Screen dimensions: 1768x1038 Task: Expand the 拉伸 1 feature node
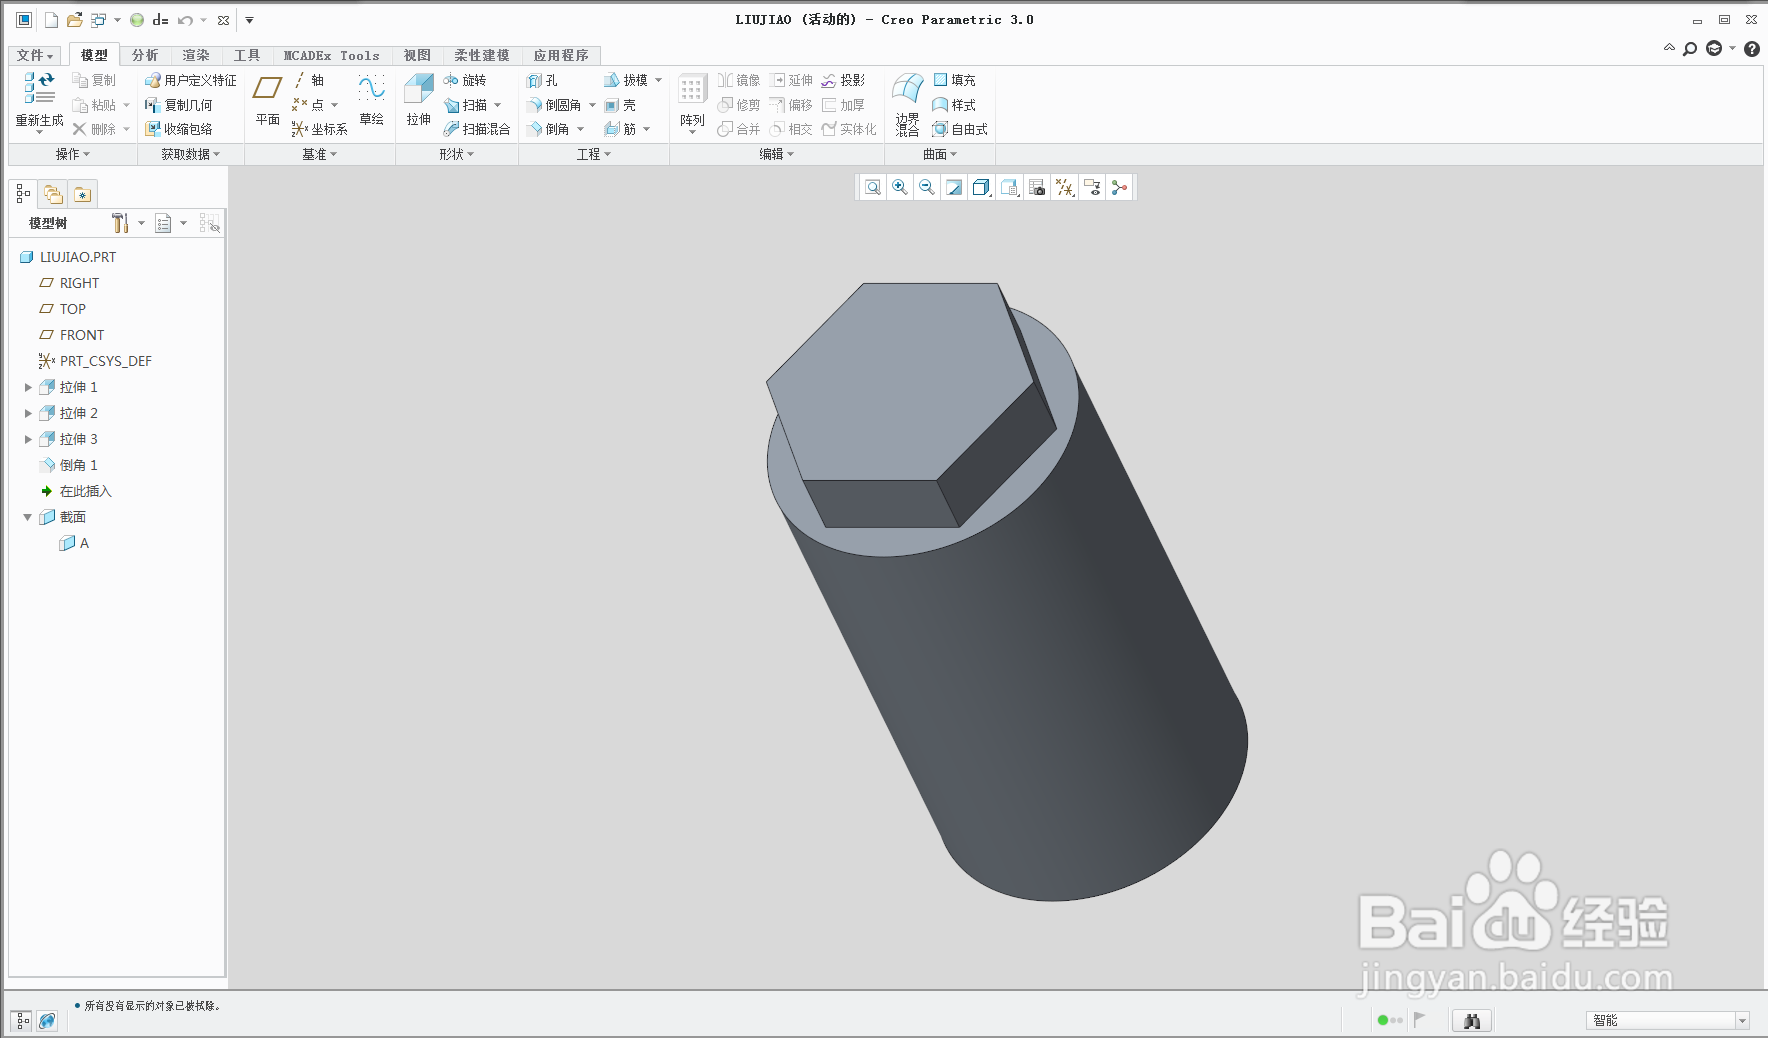coord(28,387)
